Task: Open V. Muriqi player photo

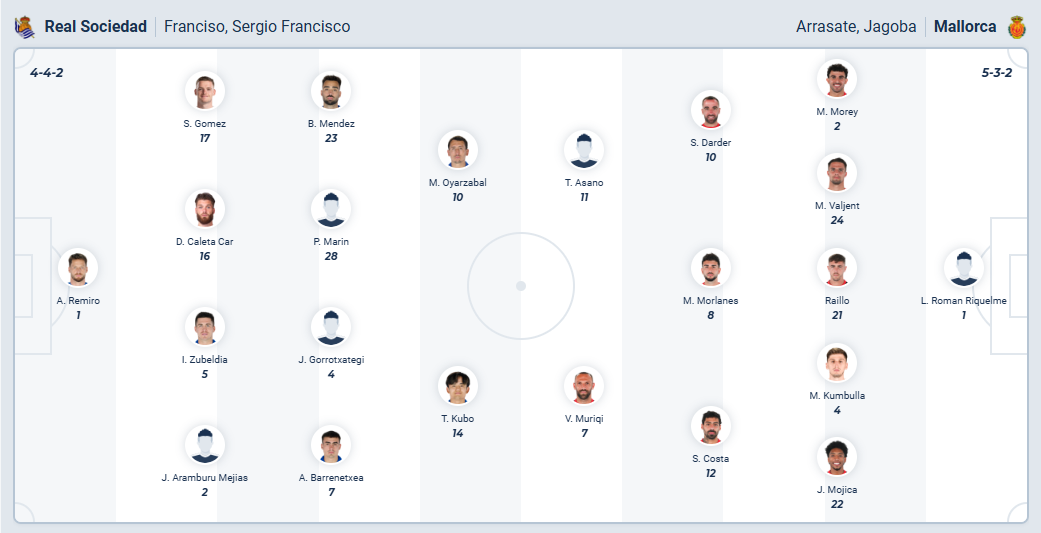Action: (584, 387)
